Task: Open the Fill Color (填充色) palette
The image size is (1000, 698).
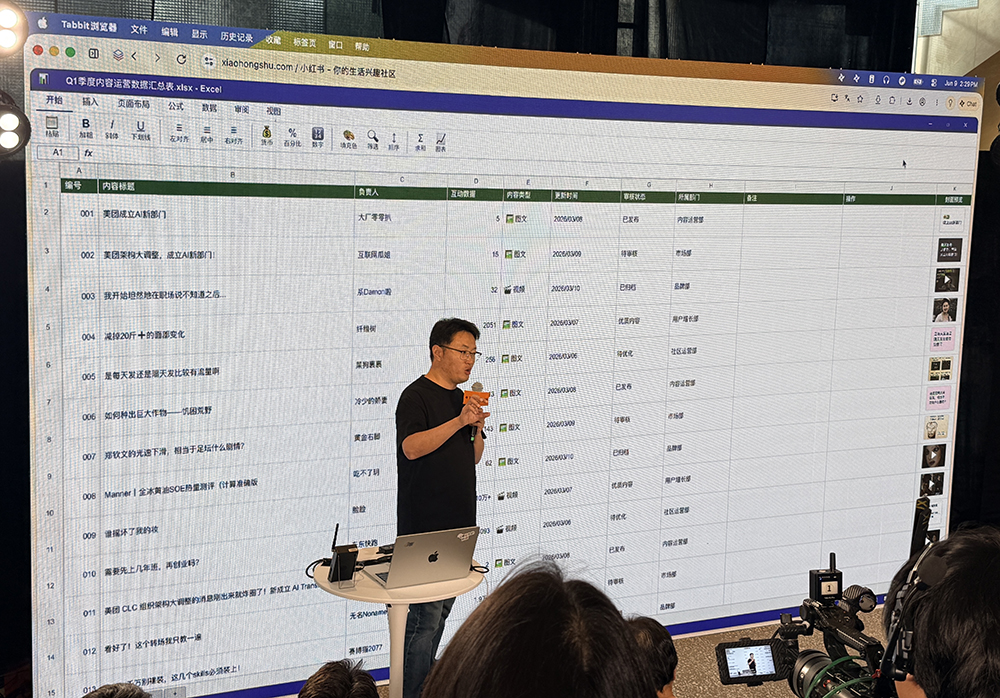Action: point(348,138)
